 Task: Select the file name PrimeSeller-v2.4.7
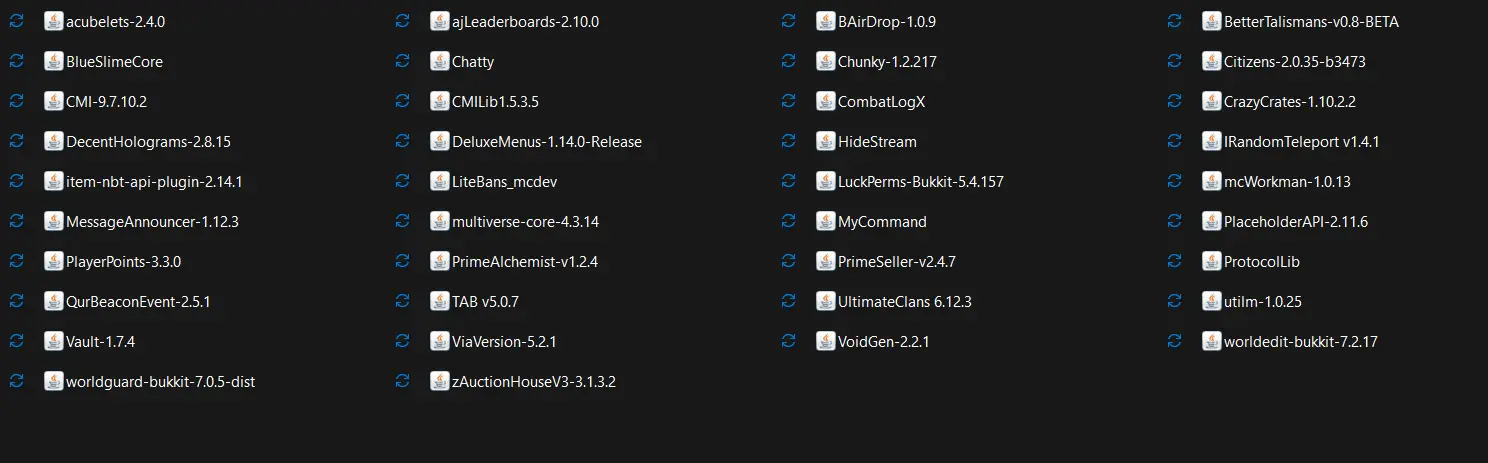pos(897,261)
